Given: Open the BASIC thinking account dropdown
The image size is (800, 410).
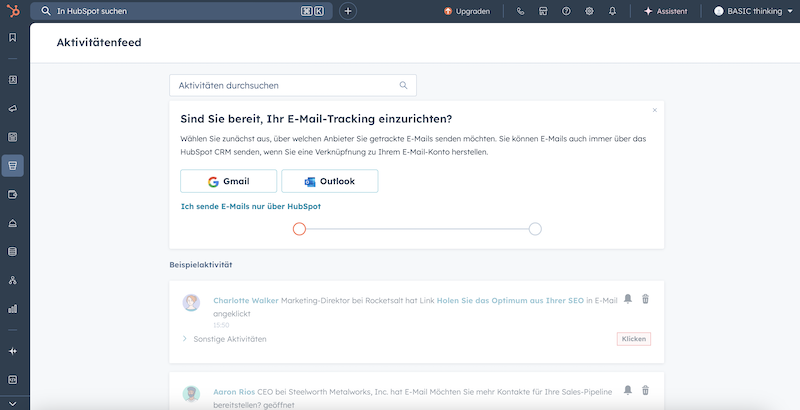Looking at the screenshot, I should click(x=750, y=11).
